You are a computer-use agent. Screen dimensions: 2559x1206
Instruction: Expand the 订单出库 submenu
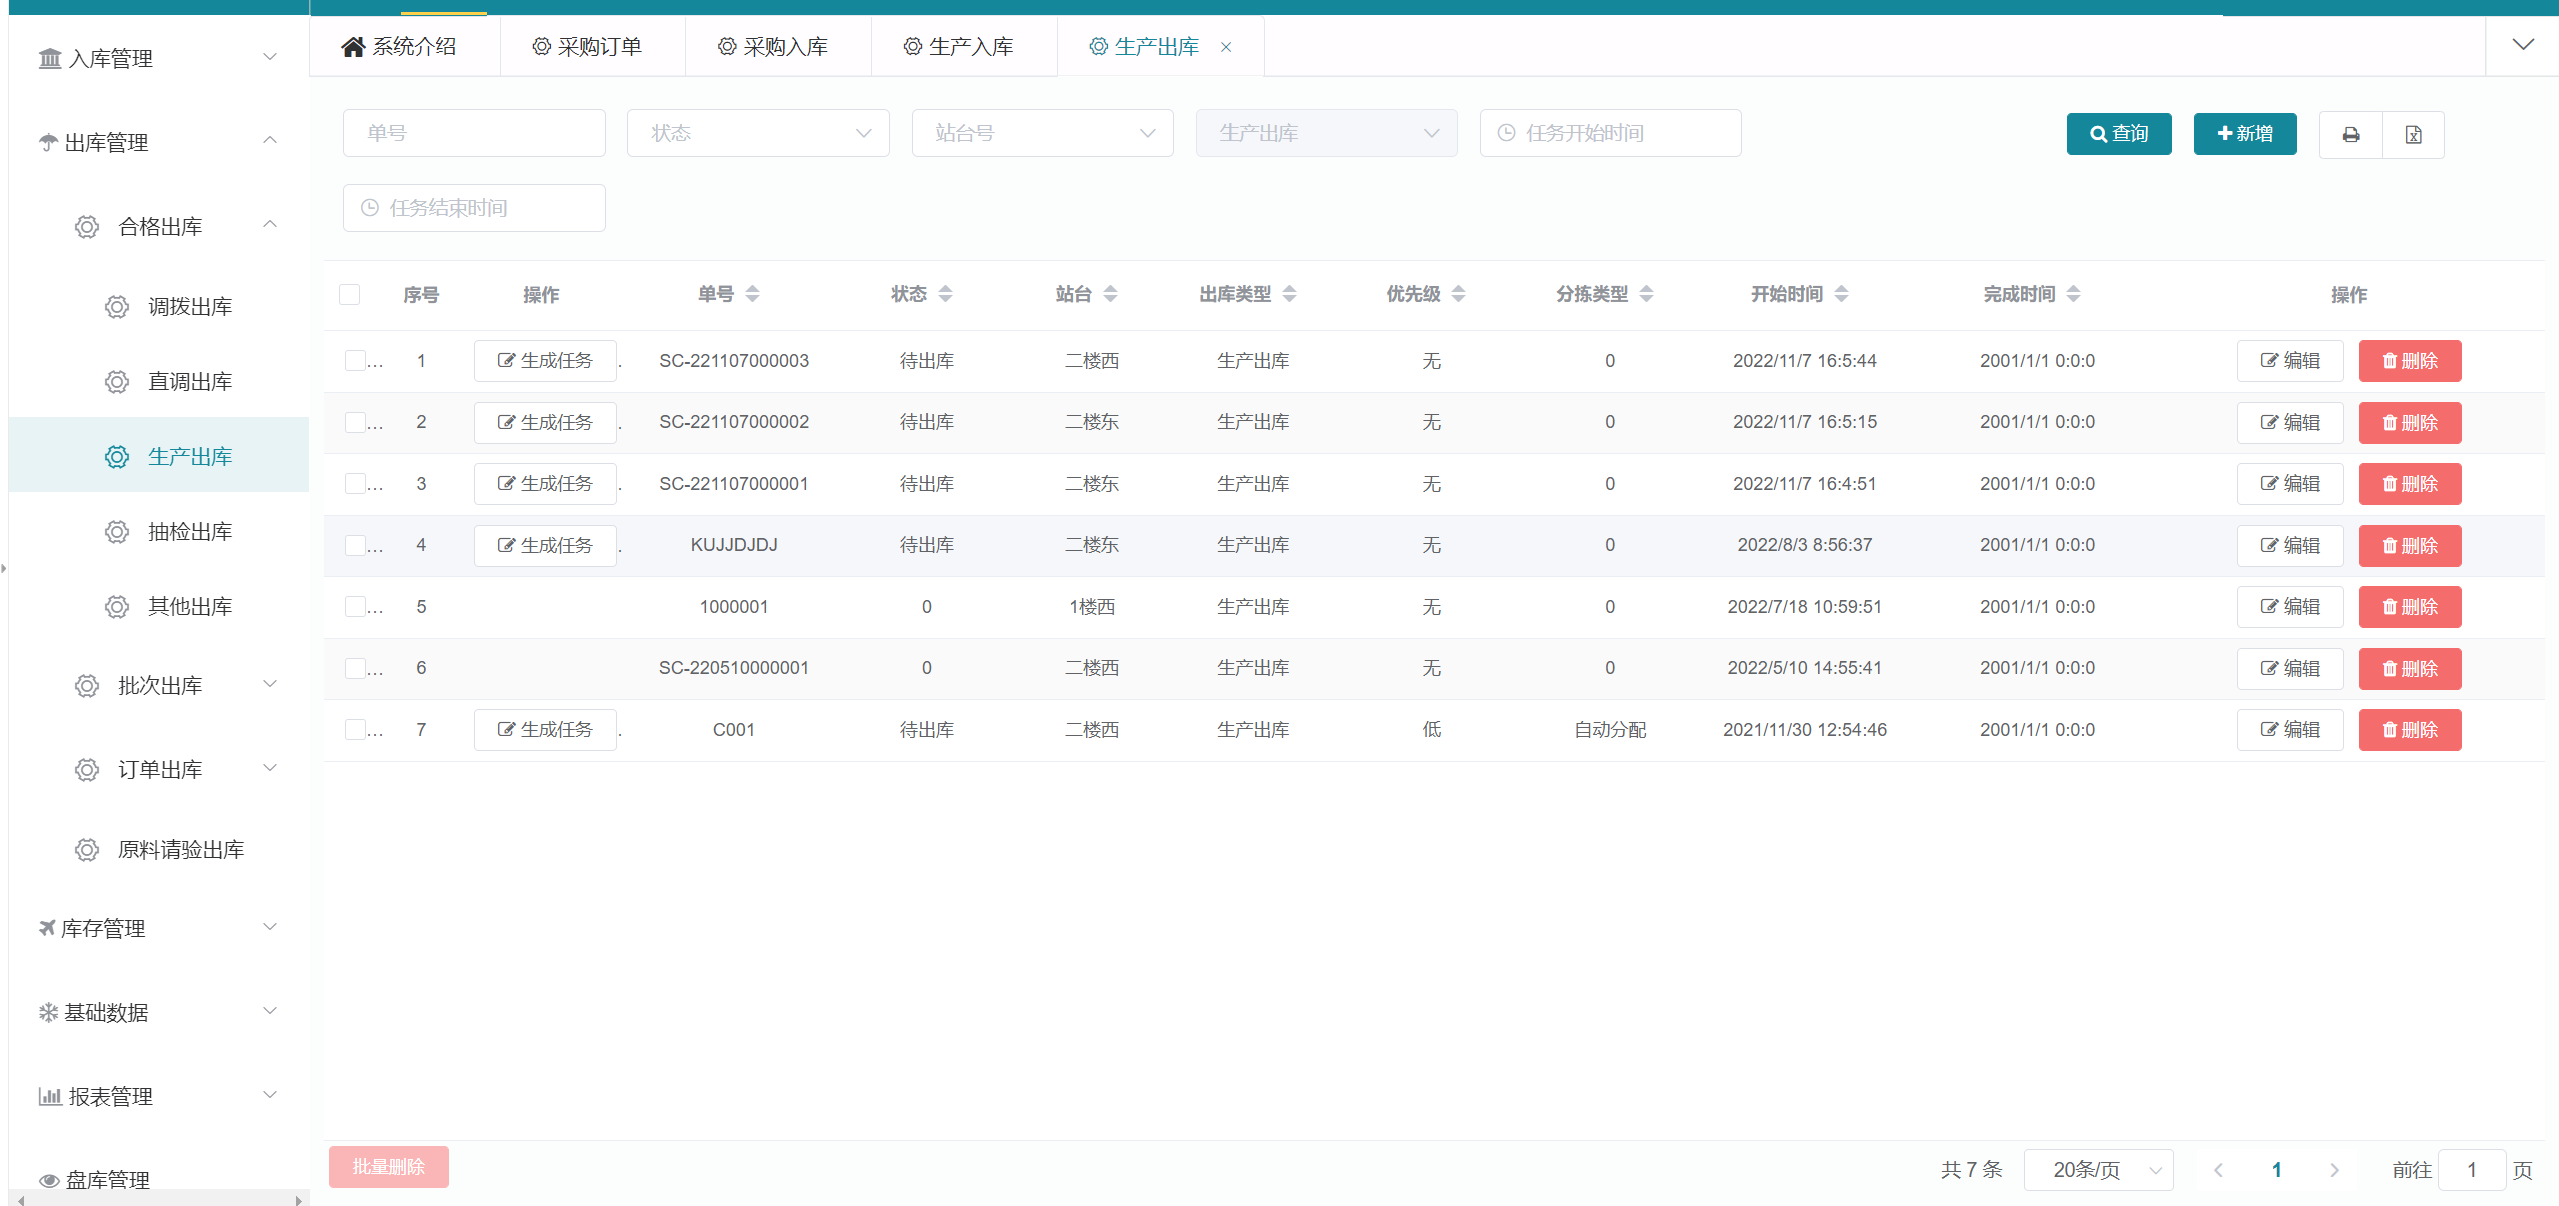pos(159,770)
